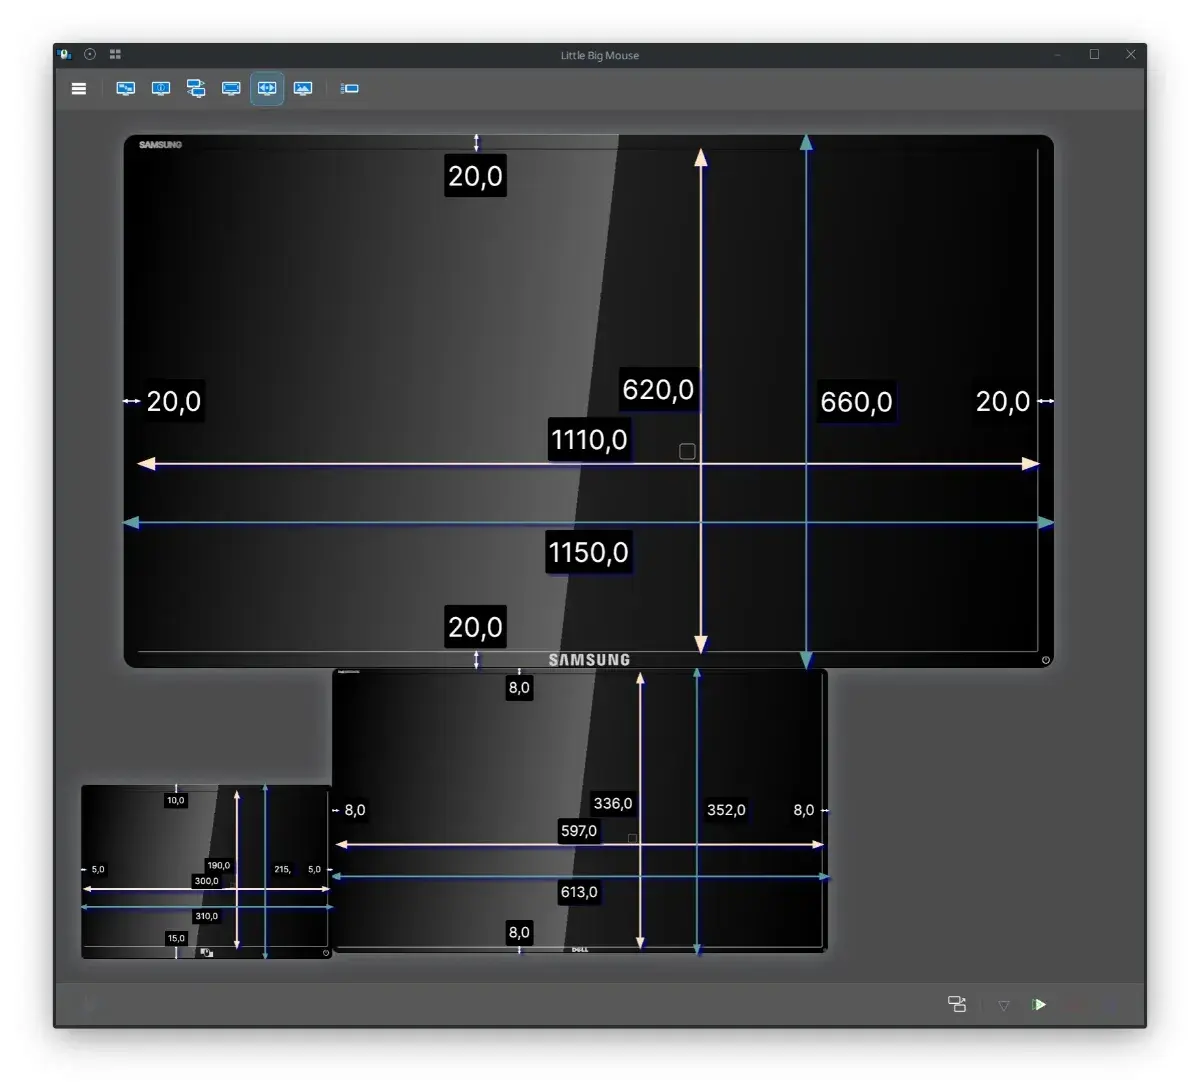
Task: Click the Little Big Mouse title bar app icon
Action: pyautogui.click(x=64, y=55)
